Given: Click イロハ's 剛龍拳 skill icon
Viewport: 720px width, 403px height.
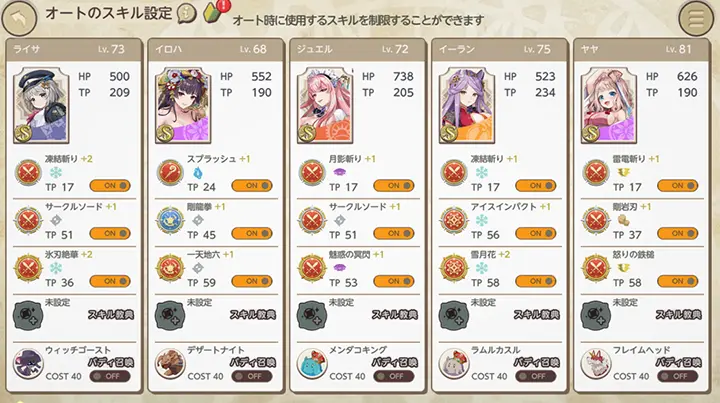Looking at the screenshot, I should (x=170, y=220).
